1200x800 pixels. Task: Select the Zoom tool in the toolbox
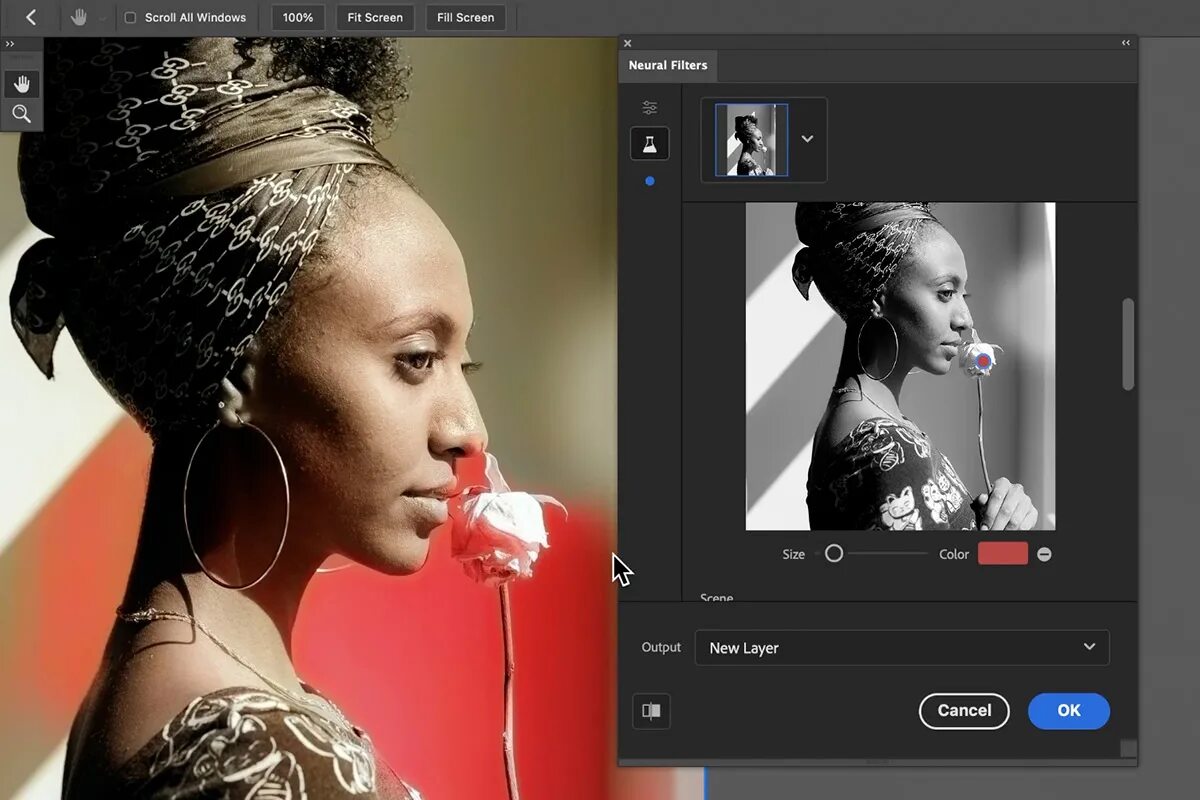(21, 114)
